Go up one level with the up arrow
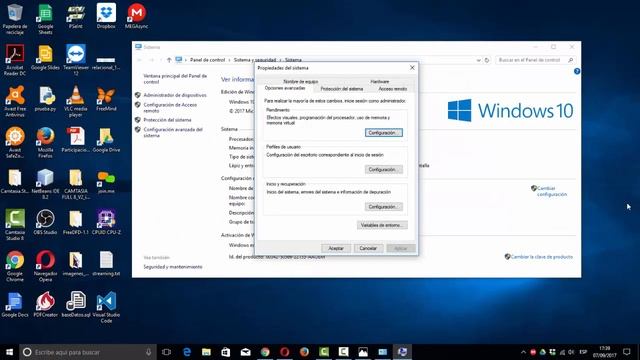Screen dimensions: 640x360 tap(169, 60)
